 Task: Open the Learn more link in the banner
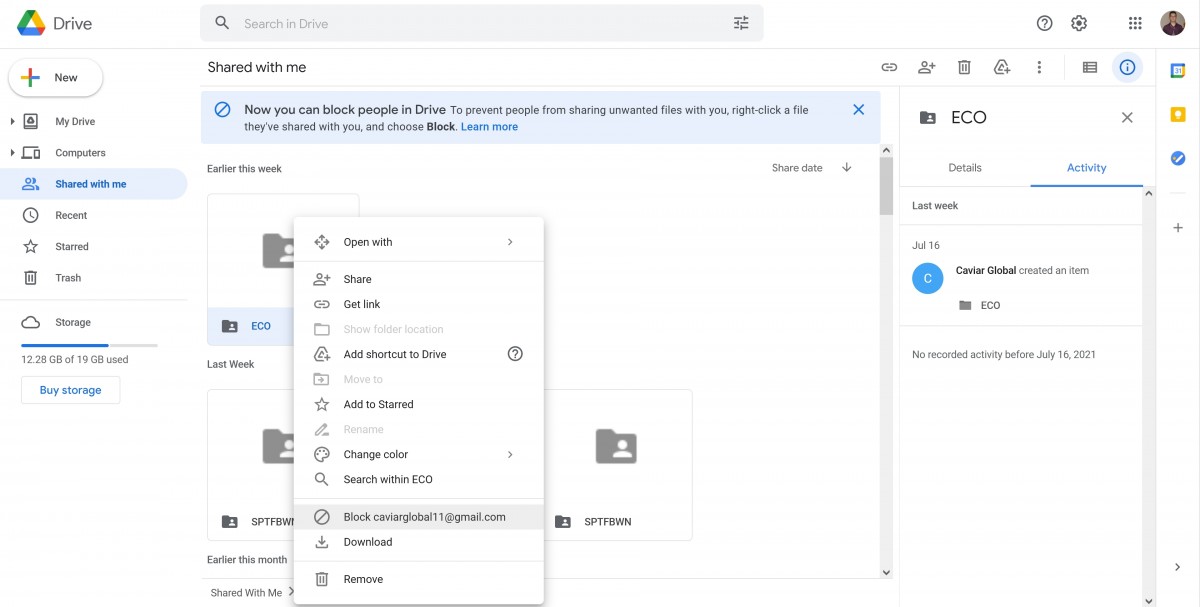pos(489,125)
